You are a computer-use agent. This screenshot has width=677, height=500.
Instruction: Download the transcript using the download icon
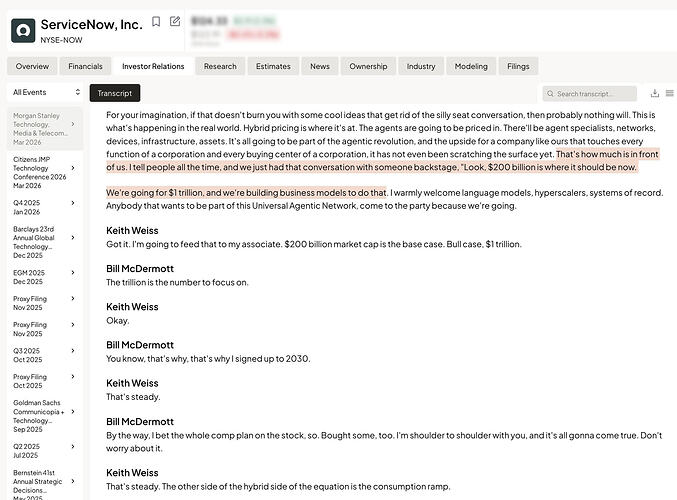point(655,93)
